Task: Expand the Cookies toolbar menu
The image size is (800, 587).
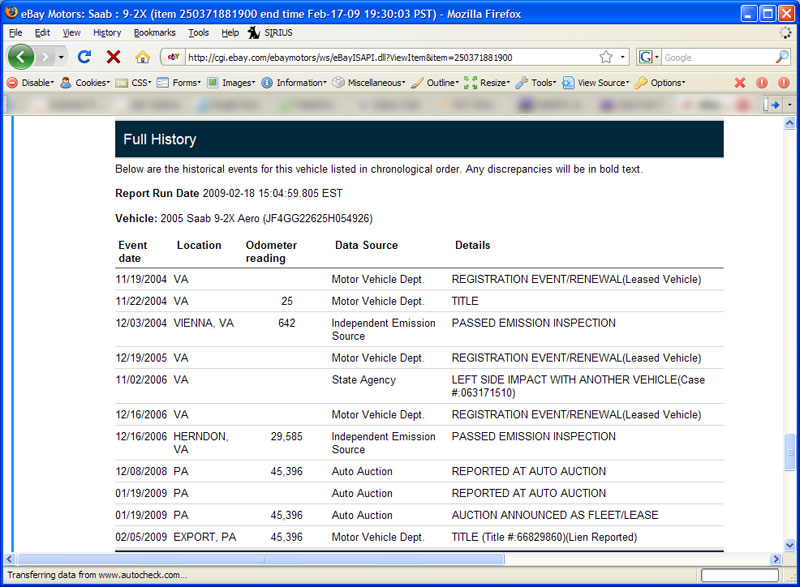Action: pos(85,83)
